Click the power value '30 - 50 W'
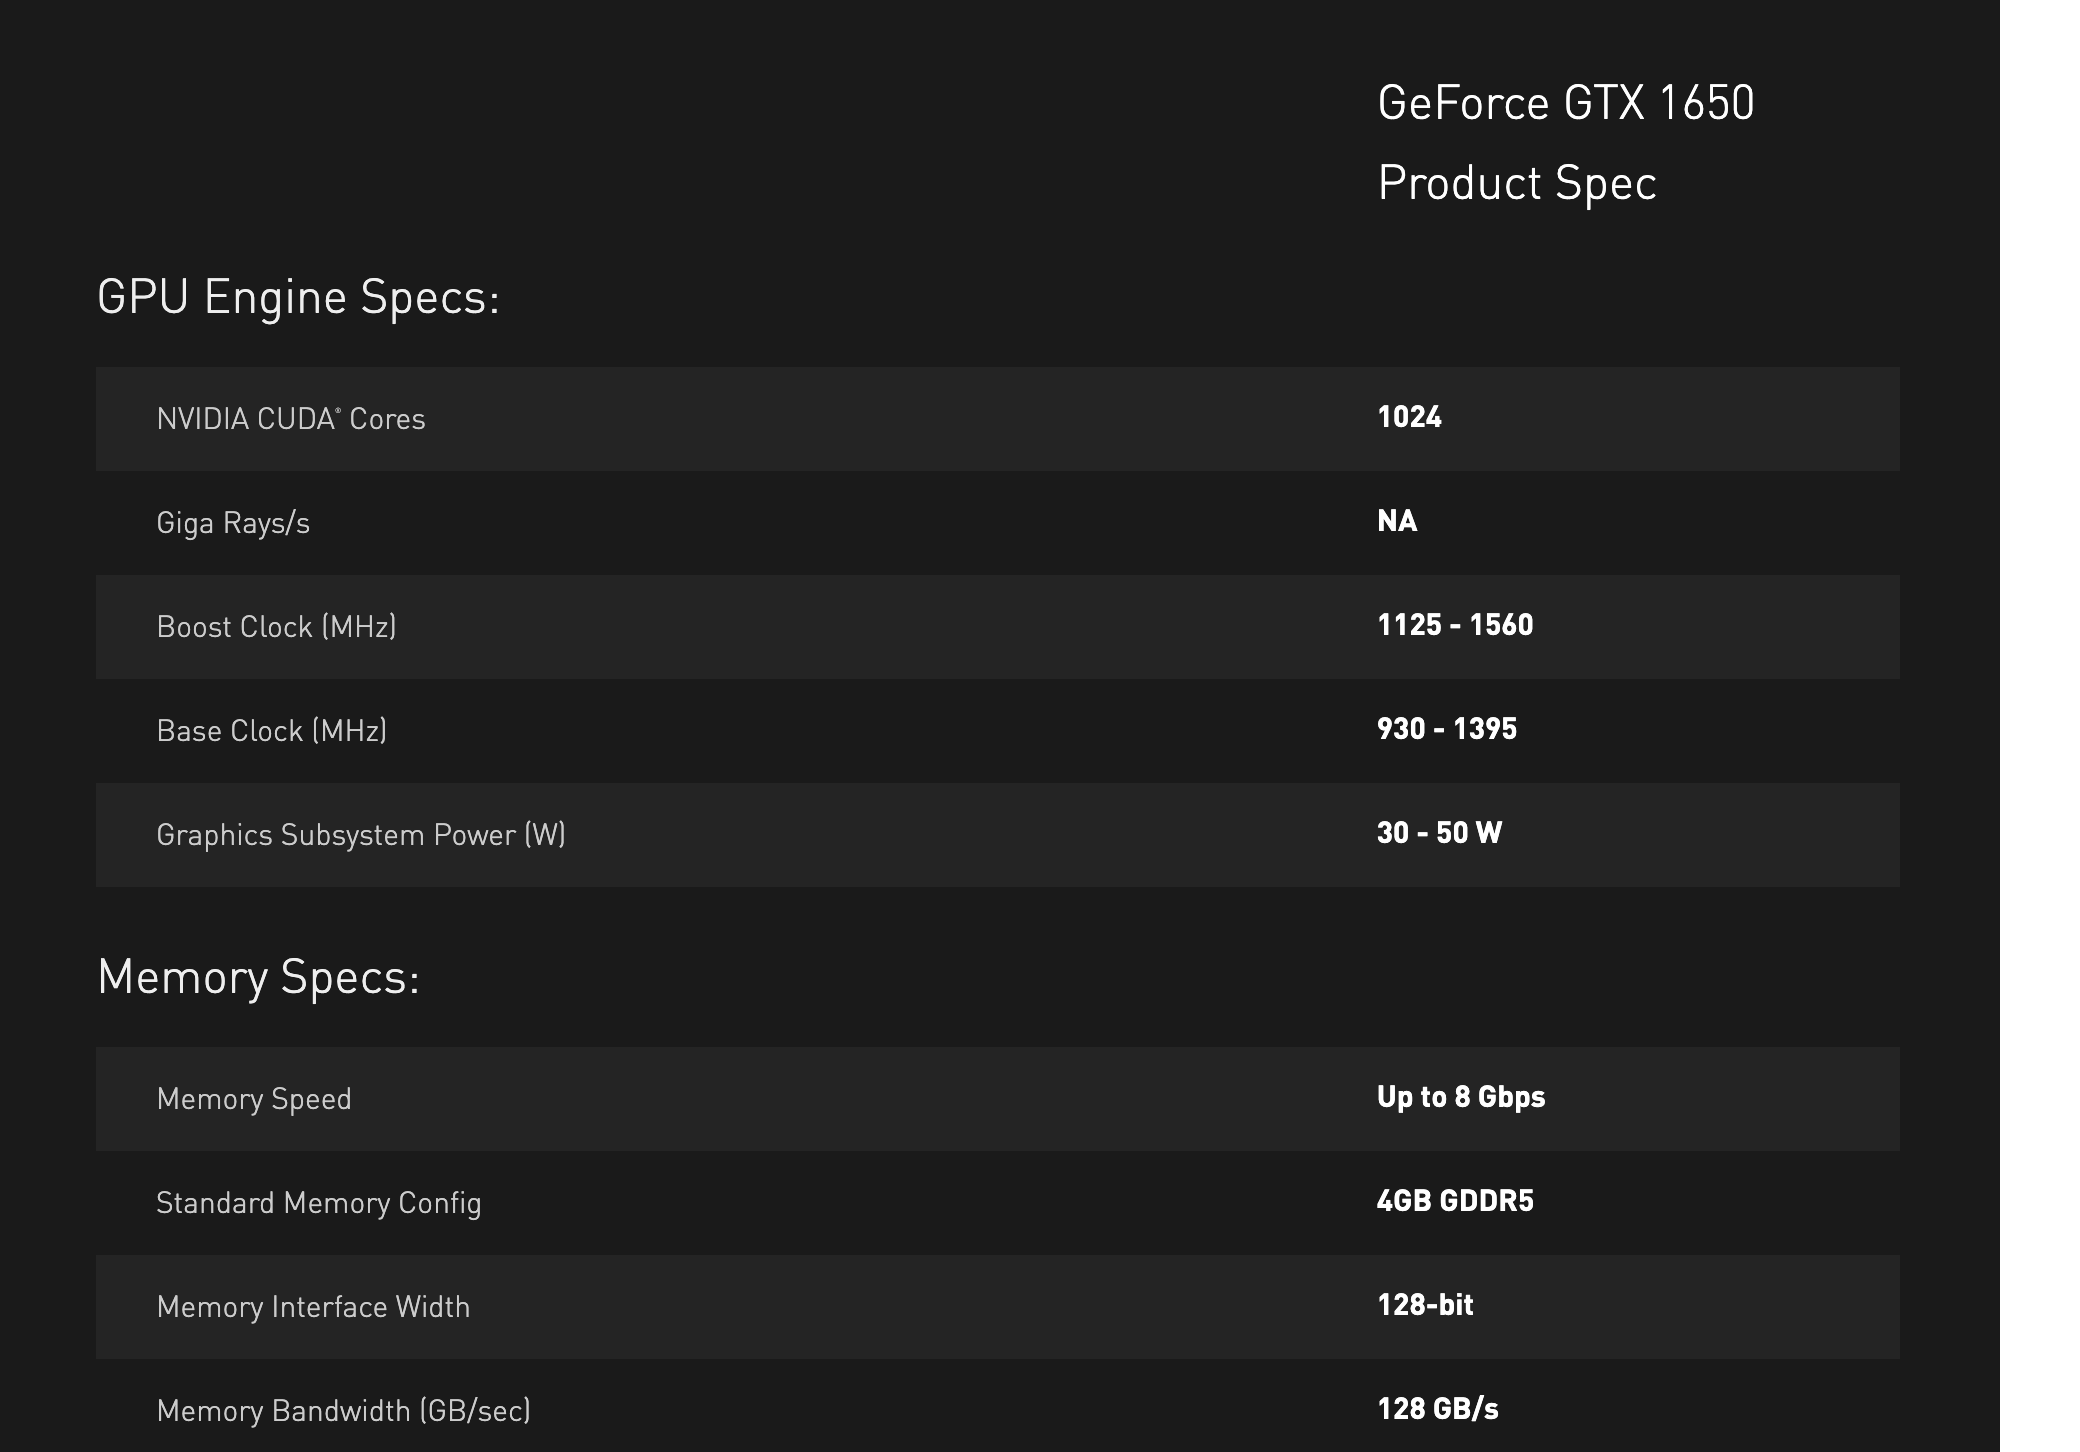This screenshot has height=1452, width=2080. click(1439, 833)
